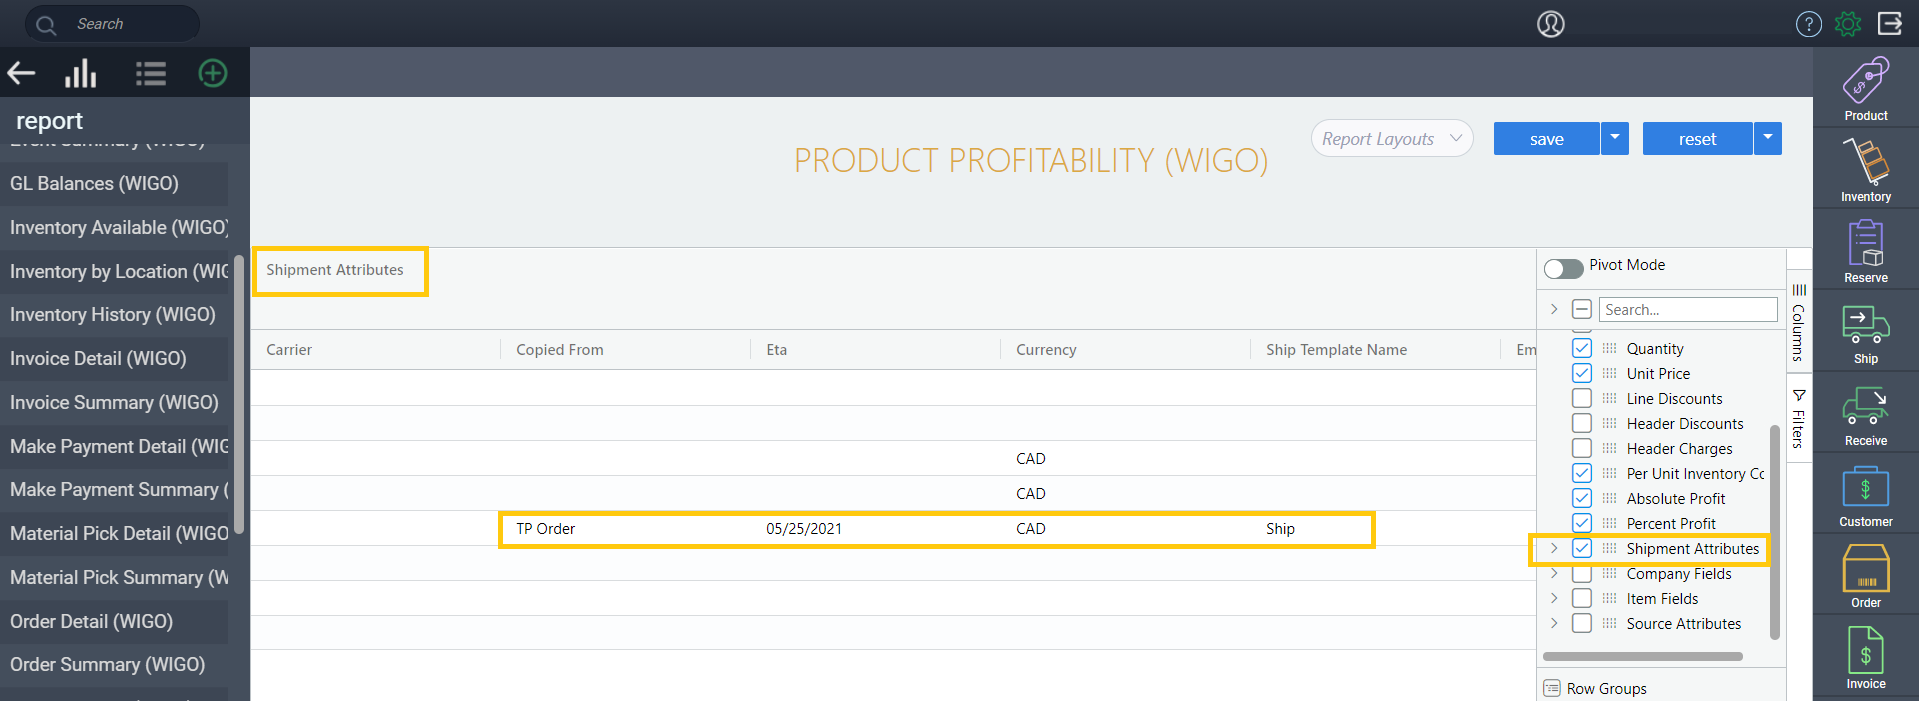Expand all columns chevron beside search
Screen dimensions: 1919x701
tap(1554, 309)
